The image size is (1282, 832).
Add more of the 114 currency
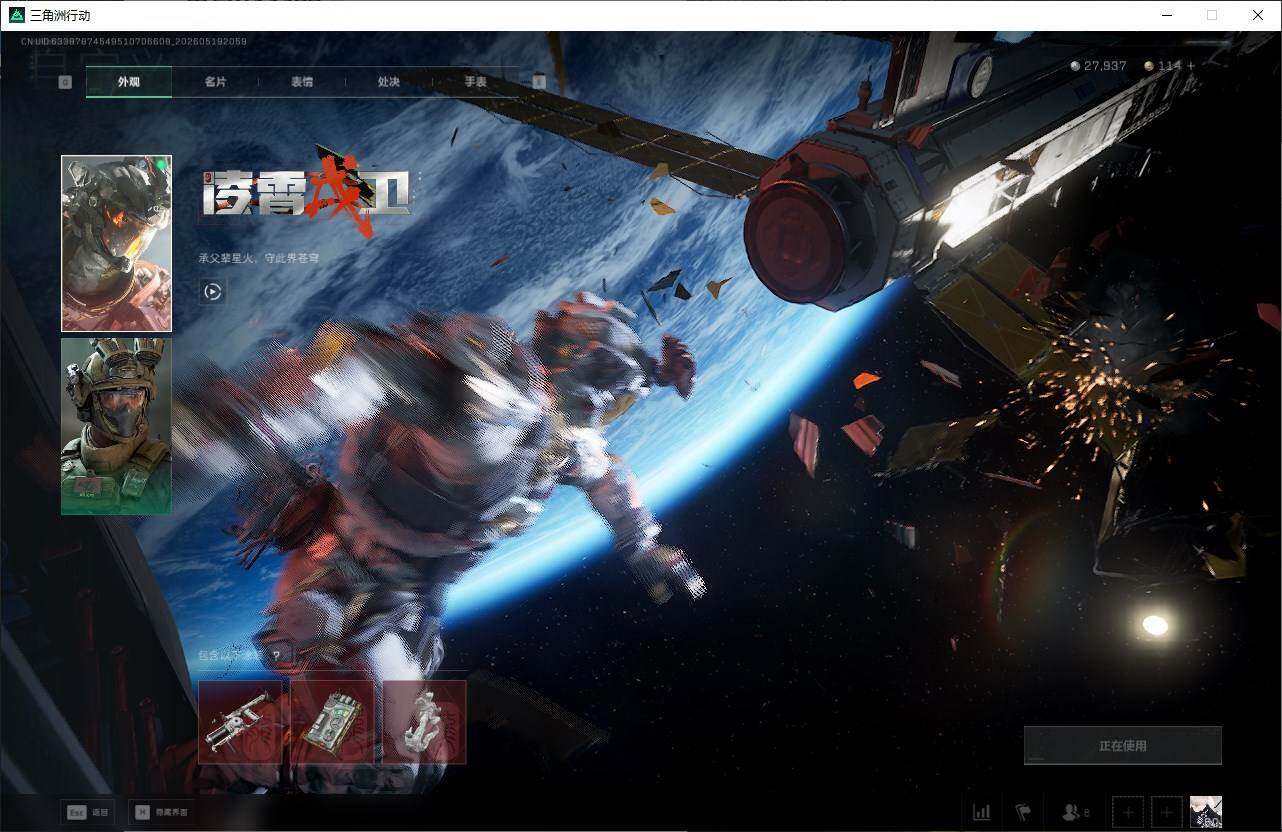[x=1190, y=66]
